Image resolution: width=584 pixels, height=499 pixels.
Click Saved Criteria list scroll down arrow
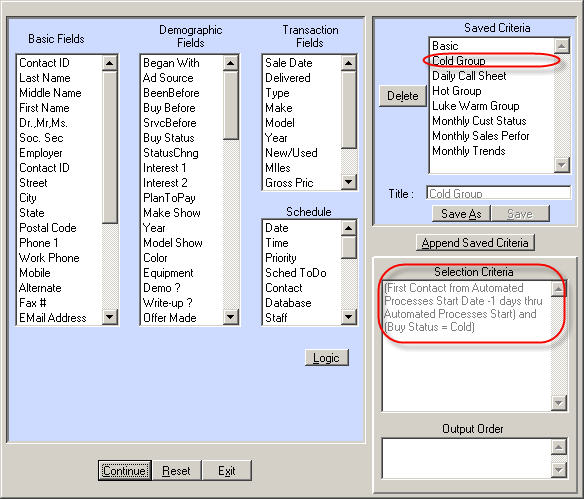[562, 164]
